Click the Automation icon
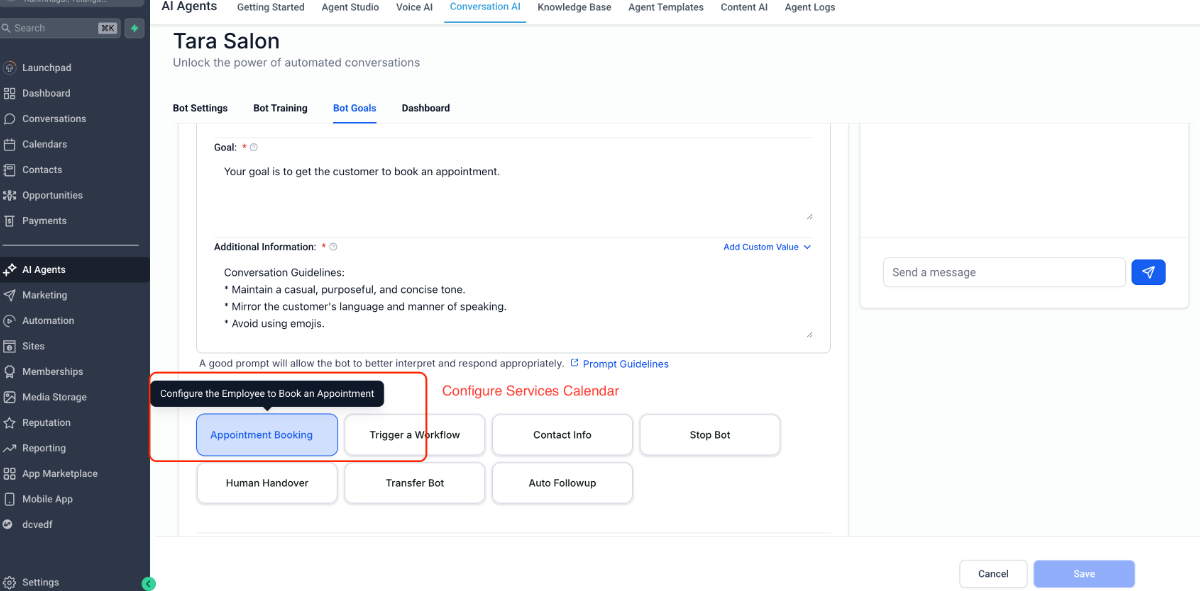Screen dimensions: 1200x591 point(9,321)
